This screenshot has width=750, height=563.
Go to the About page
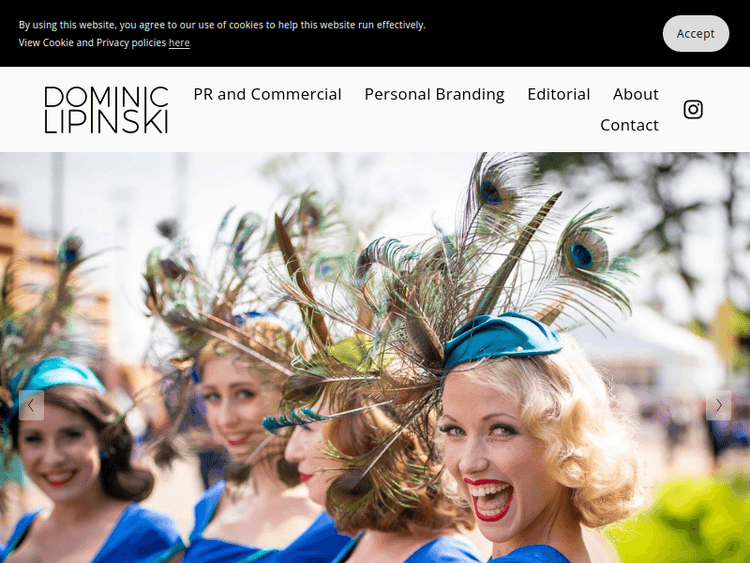point(636,94)
